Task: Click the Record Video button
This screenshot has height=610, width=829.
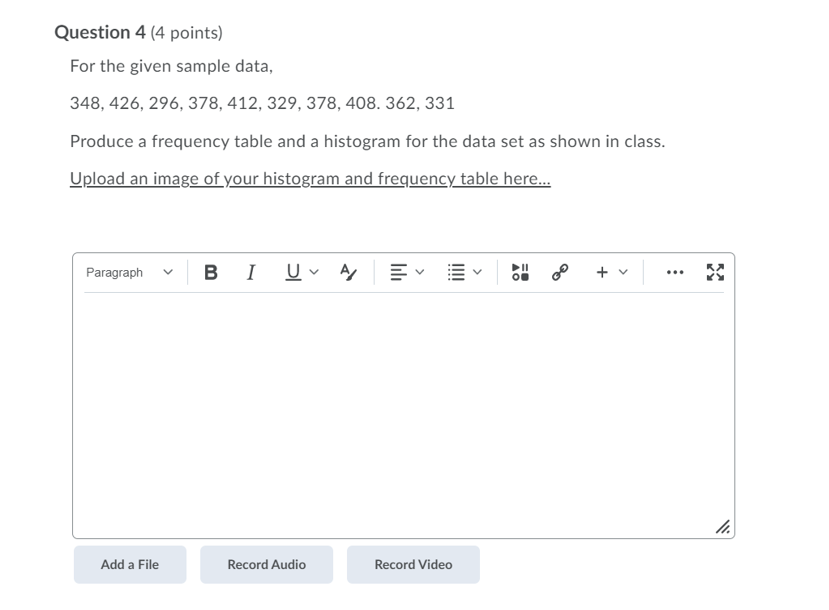Action: click(413, 564)
